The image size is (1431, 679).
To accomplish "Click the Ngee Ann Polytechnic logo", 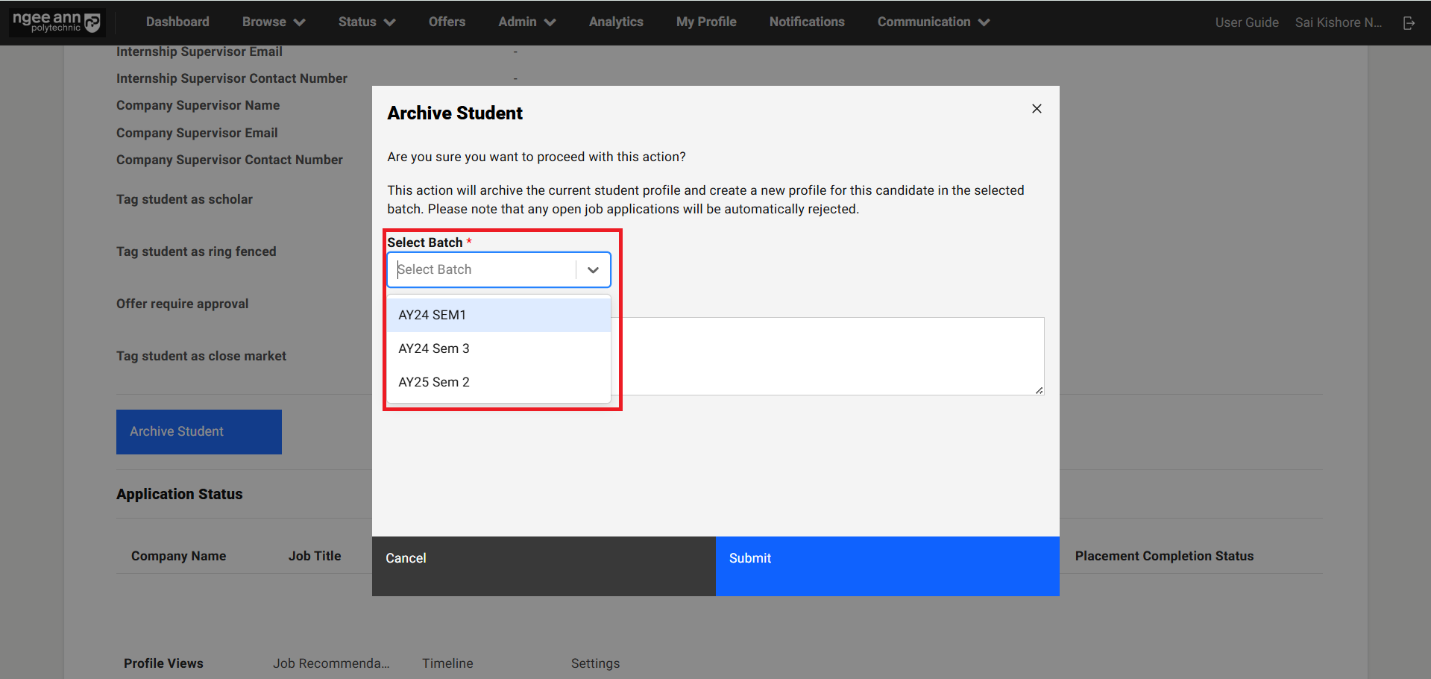I will point(56,21).
